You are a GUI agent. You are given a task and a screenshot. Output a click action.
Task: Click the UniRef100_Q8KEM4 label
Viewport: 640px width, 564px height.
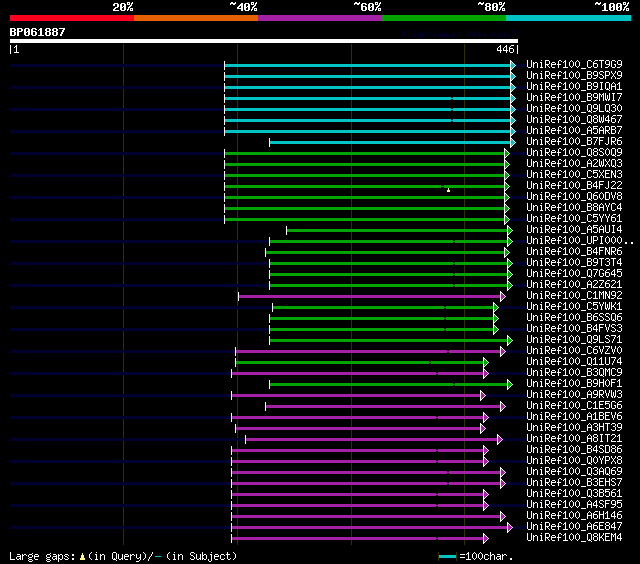coord(574,538)
